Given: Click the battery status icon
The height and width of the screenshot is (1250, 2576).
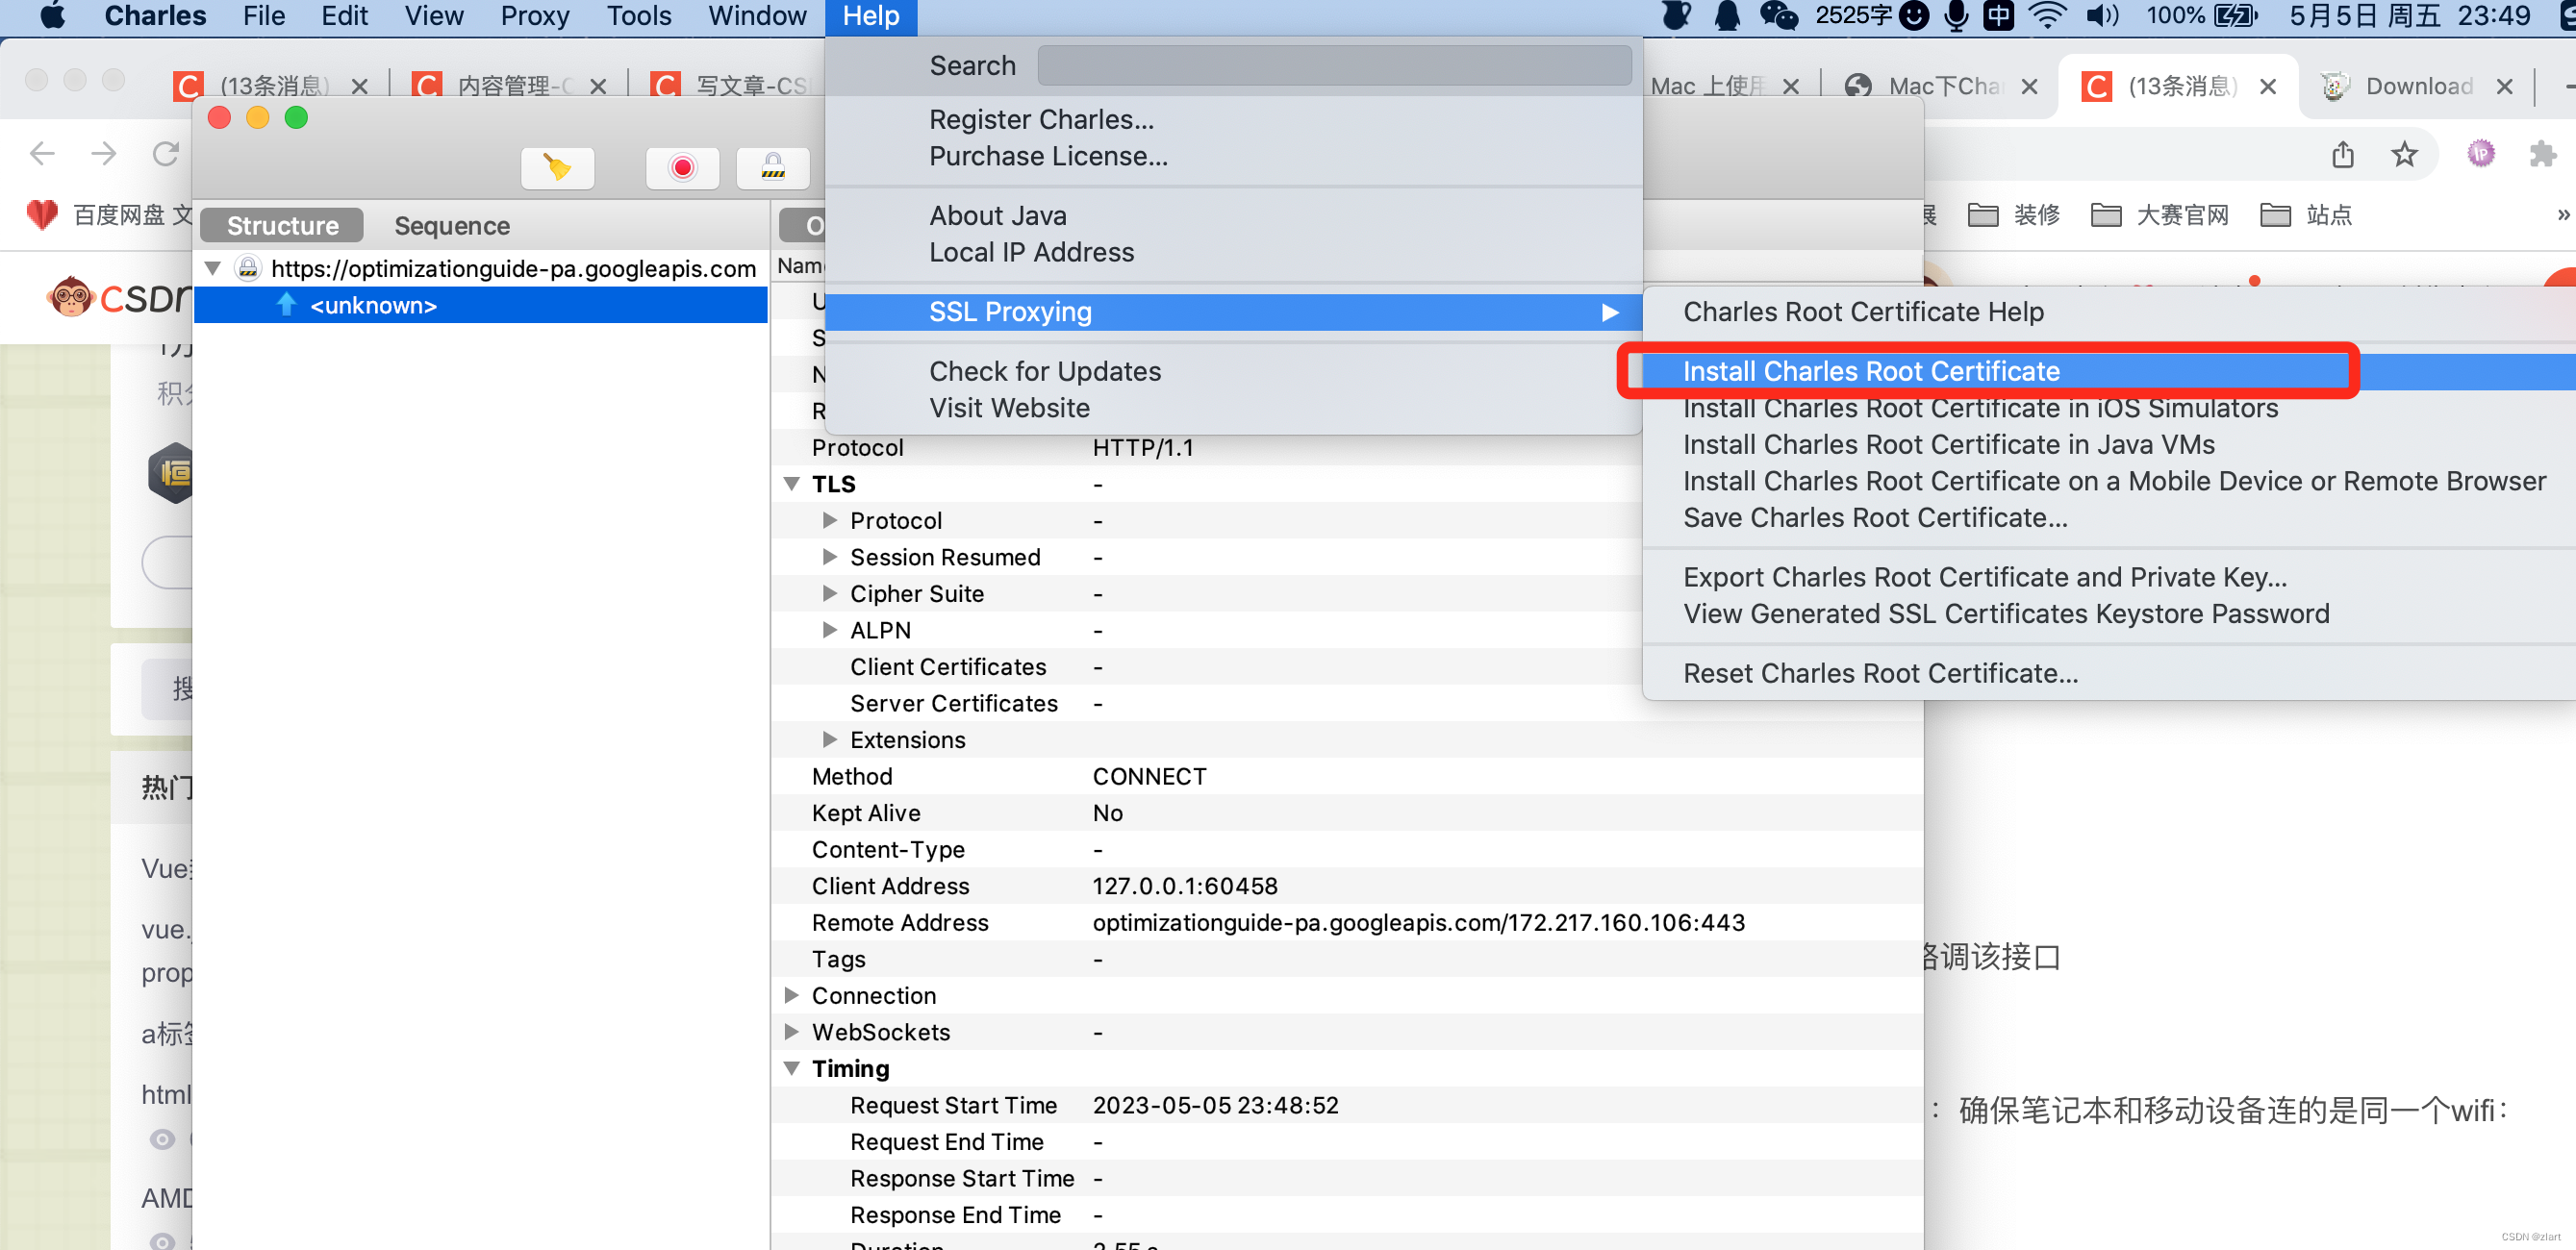Looking at the screenshot, I should [2235, 16].
